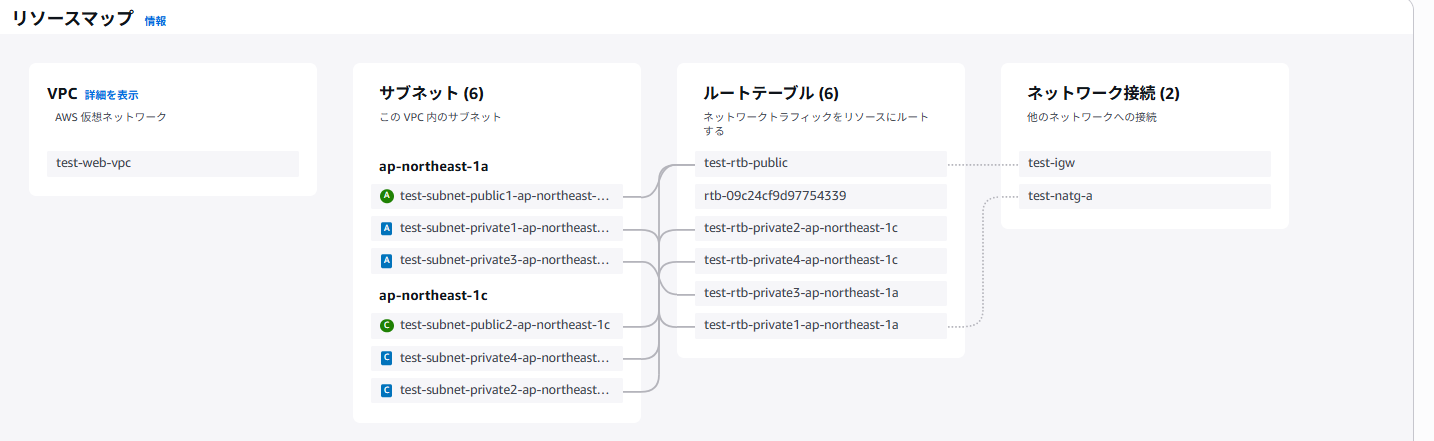Click the blue C icon beside test-subnet-private4

click(387, 358)
